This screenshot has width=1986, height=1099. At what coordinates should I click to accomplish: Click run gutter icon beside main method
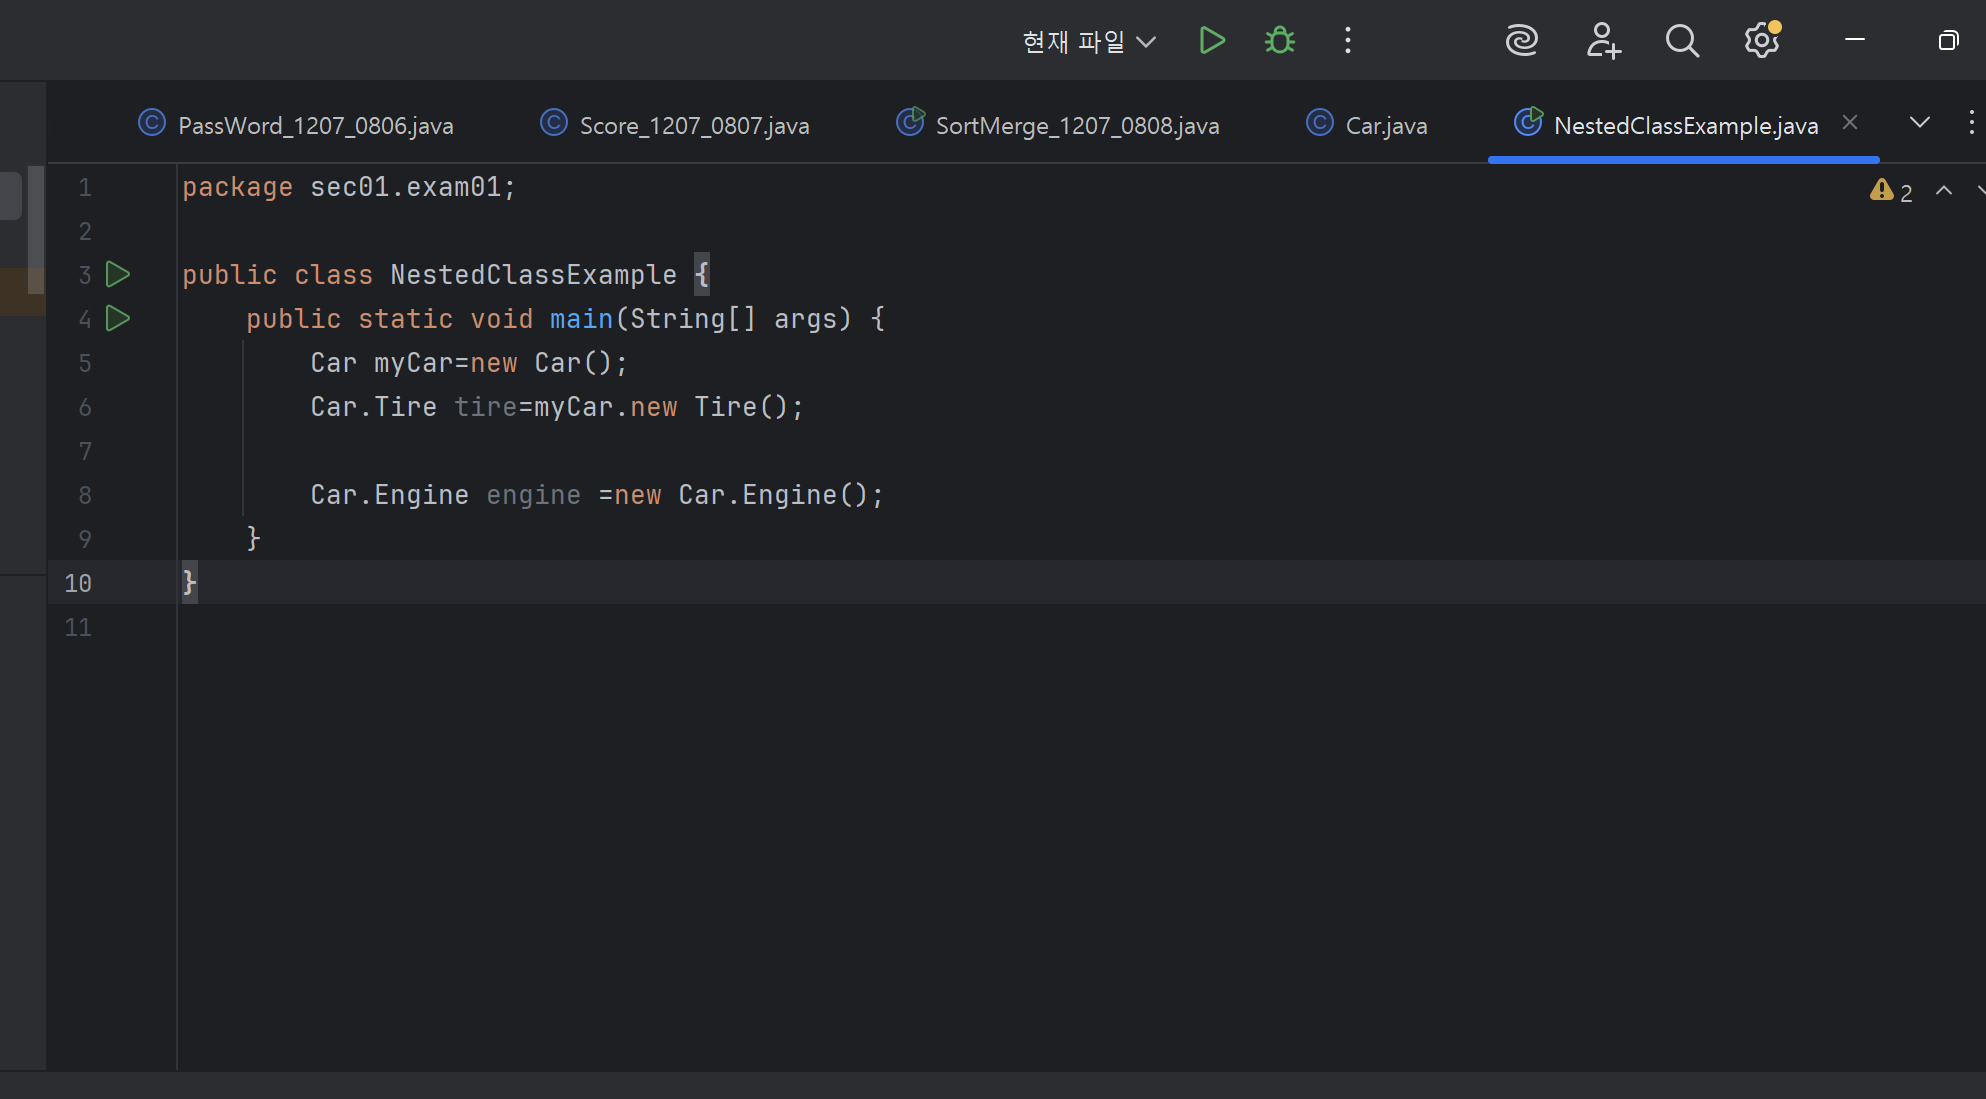(x=118, y=318)
